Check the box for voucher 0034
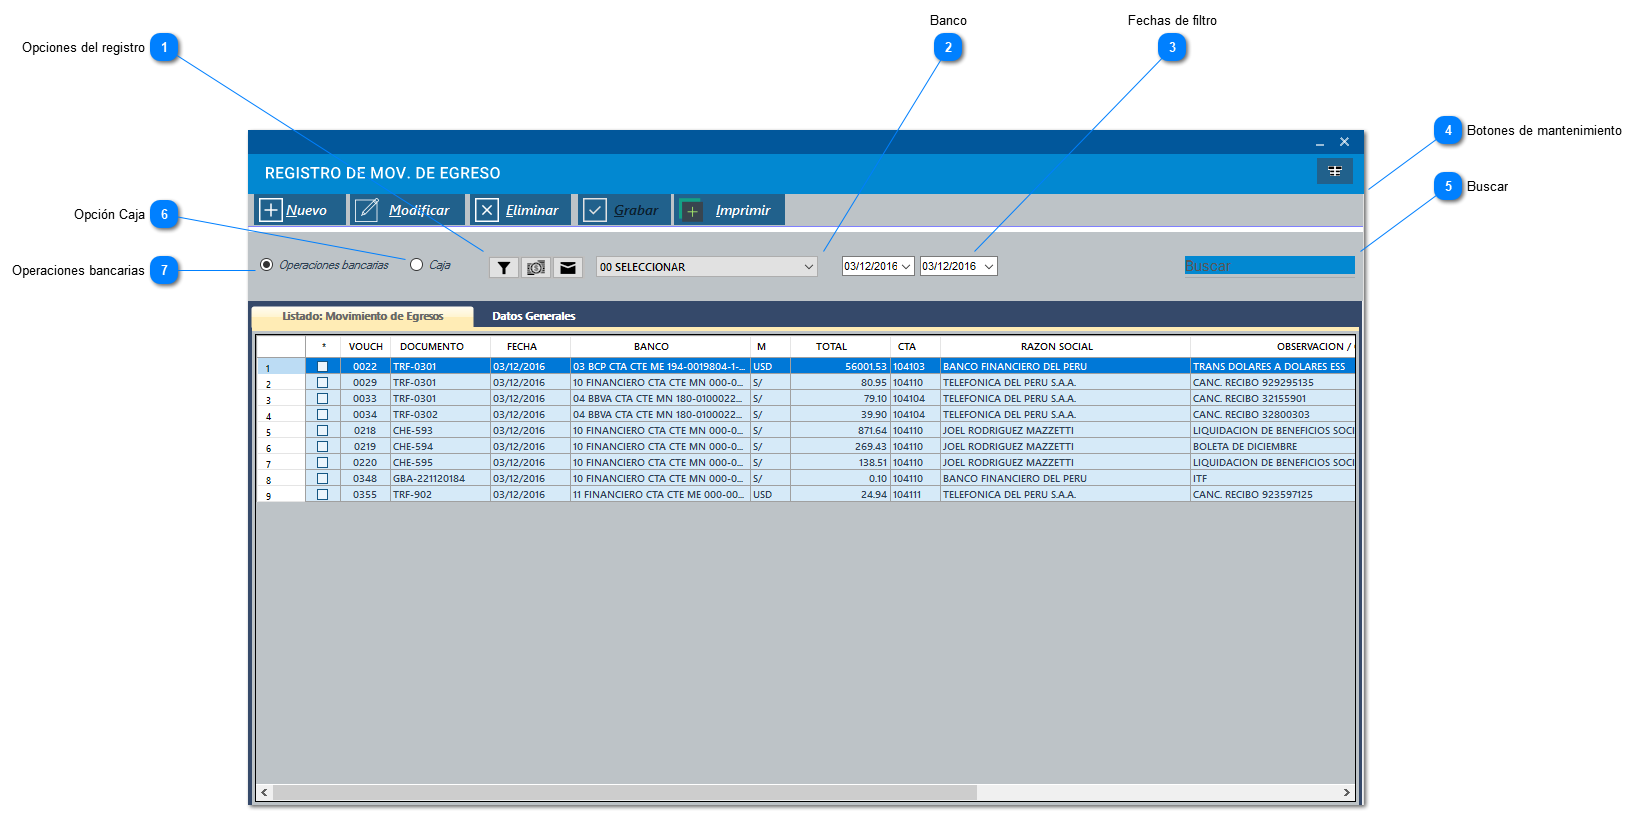The height and width of the screenshot is (814, 1638). click(323, 415)
